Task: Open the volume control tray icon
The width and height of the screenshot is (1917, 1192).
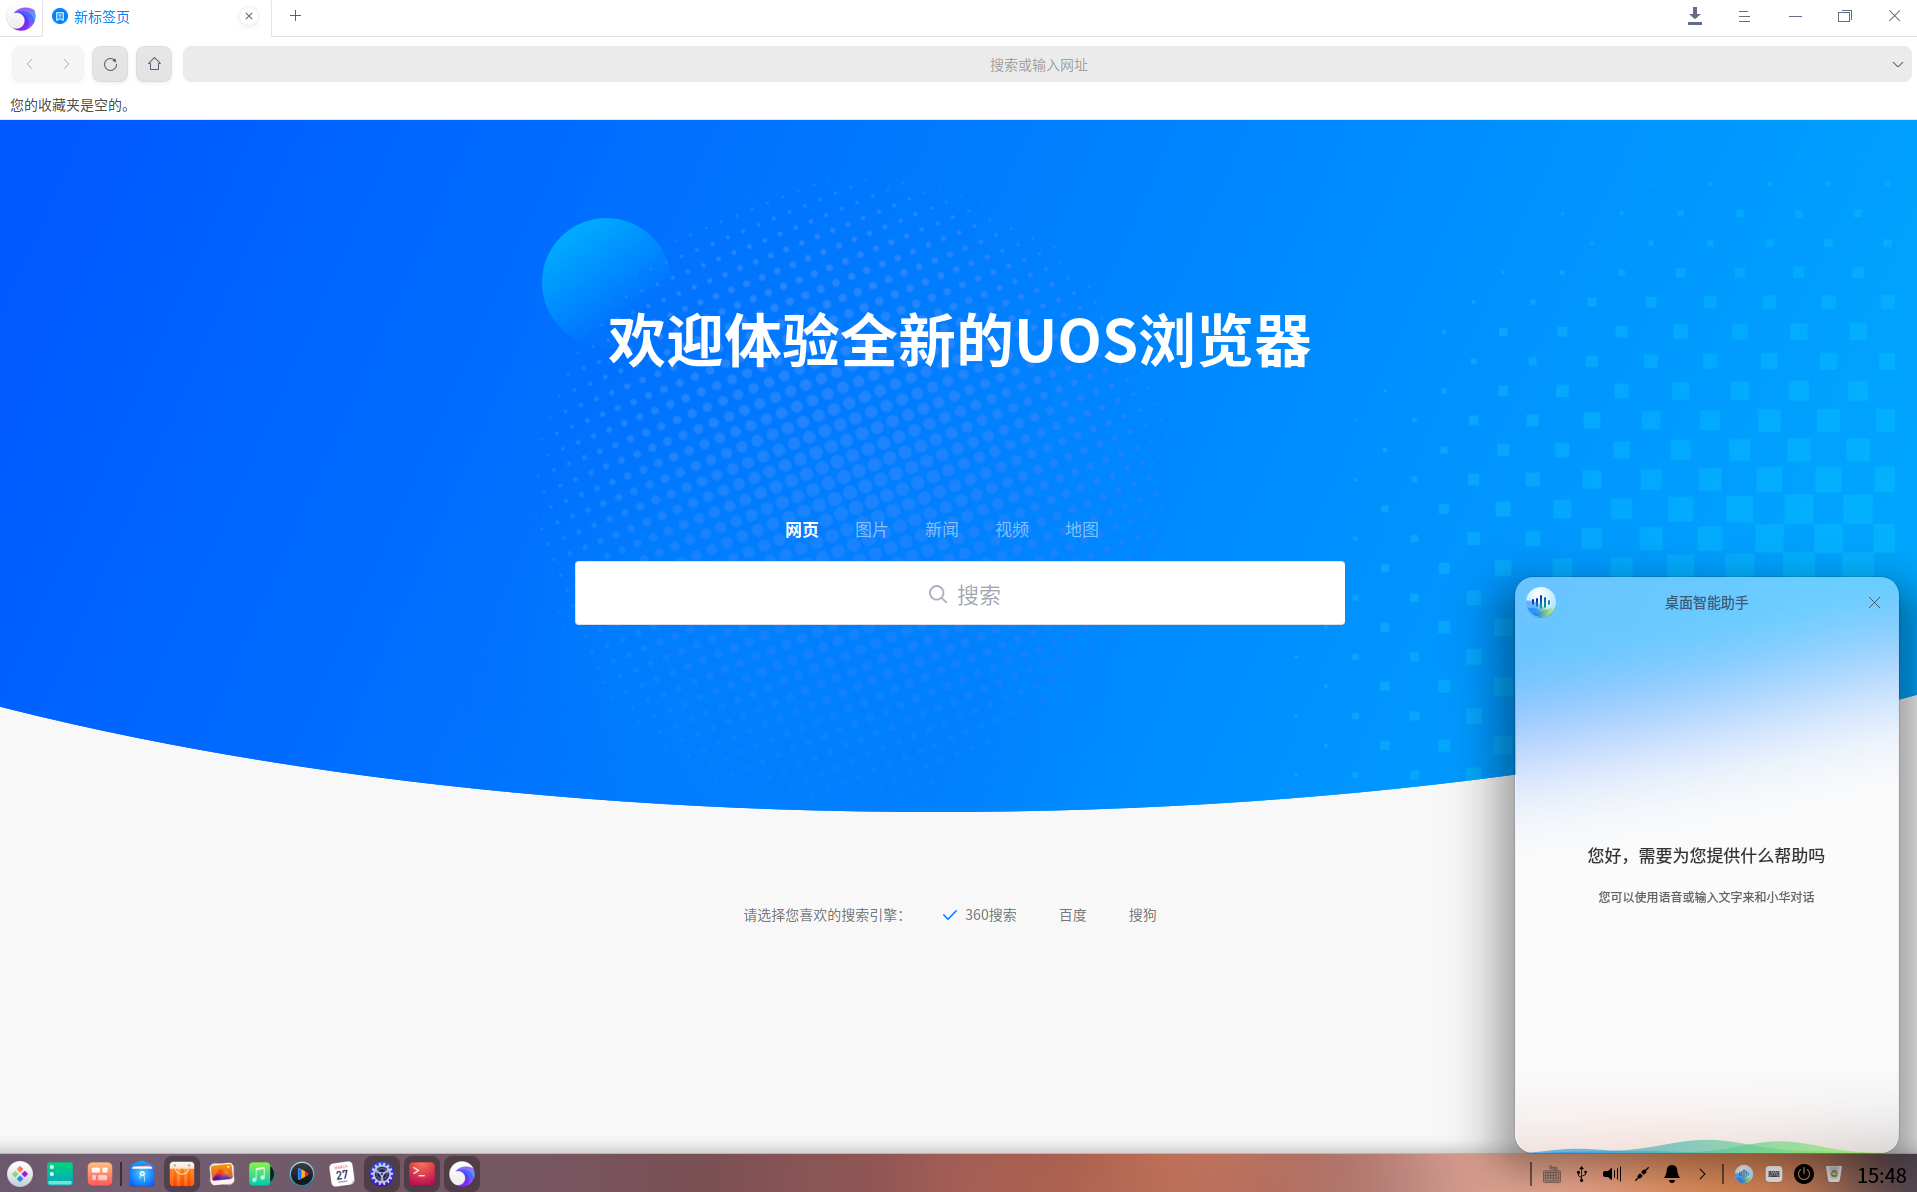Action: (x=1611, y=1174)
